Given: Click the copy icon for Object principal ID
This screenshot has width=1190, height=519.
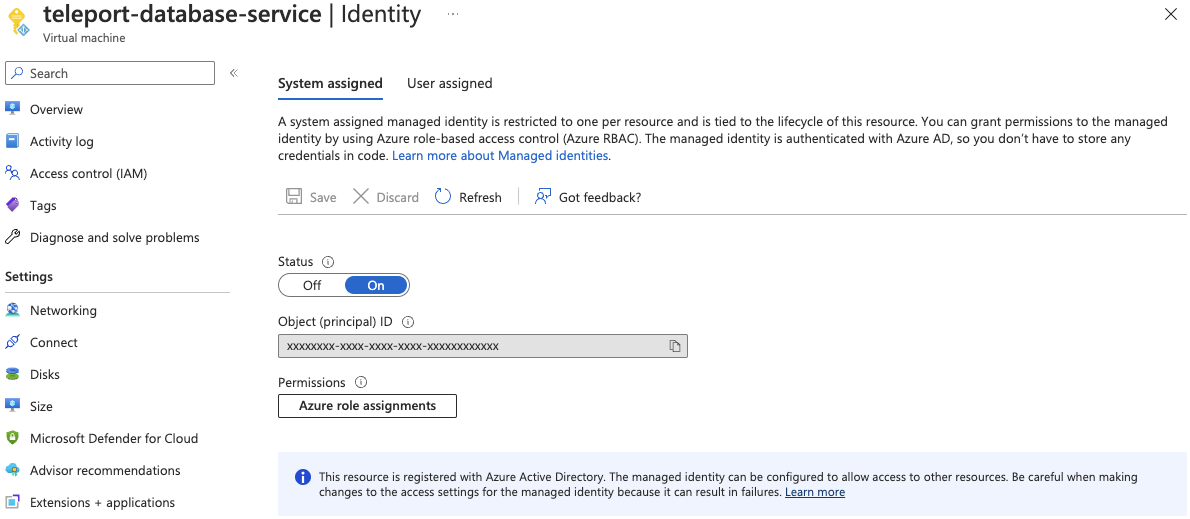Looking at the screenshot, I should pos(675,346).
